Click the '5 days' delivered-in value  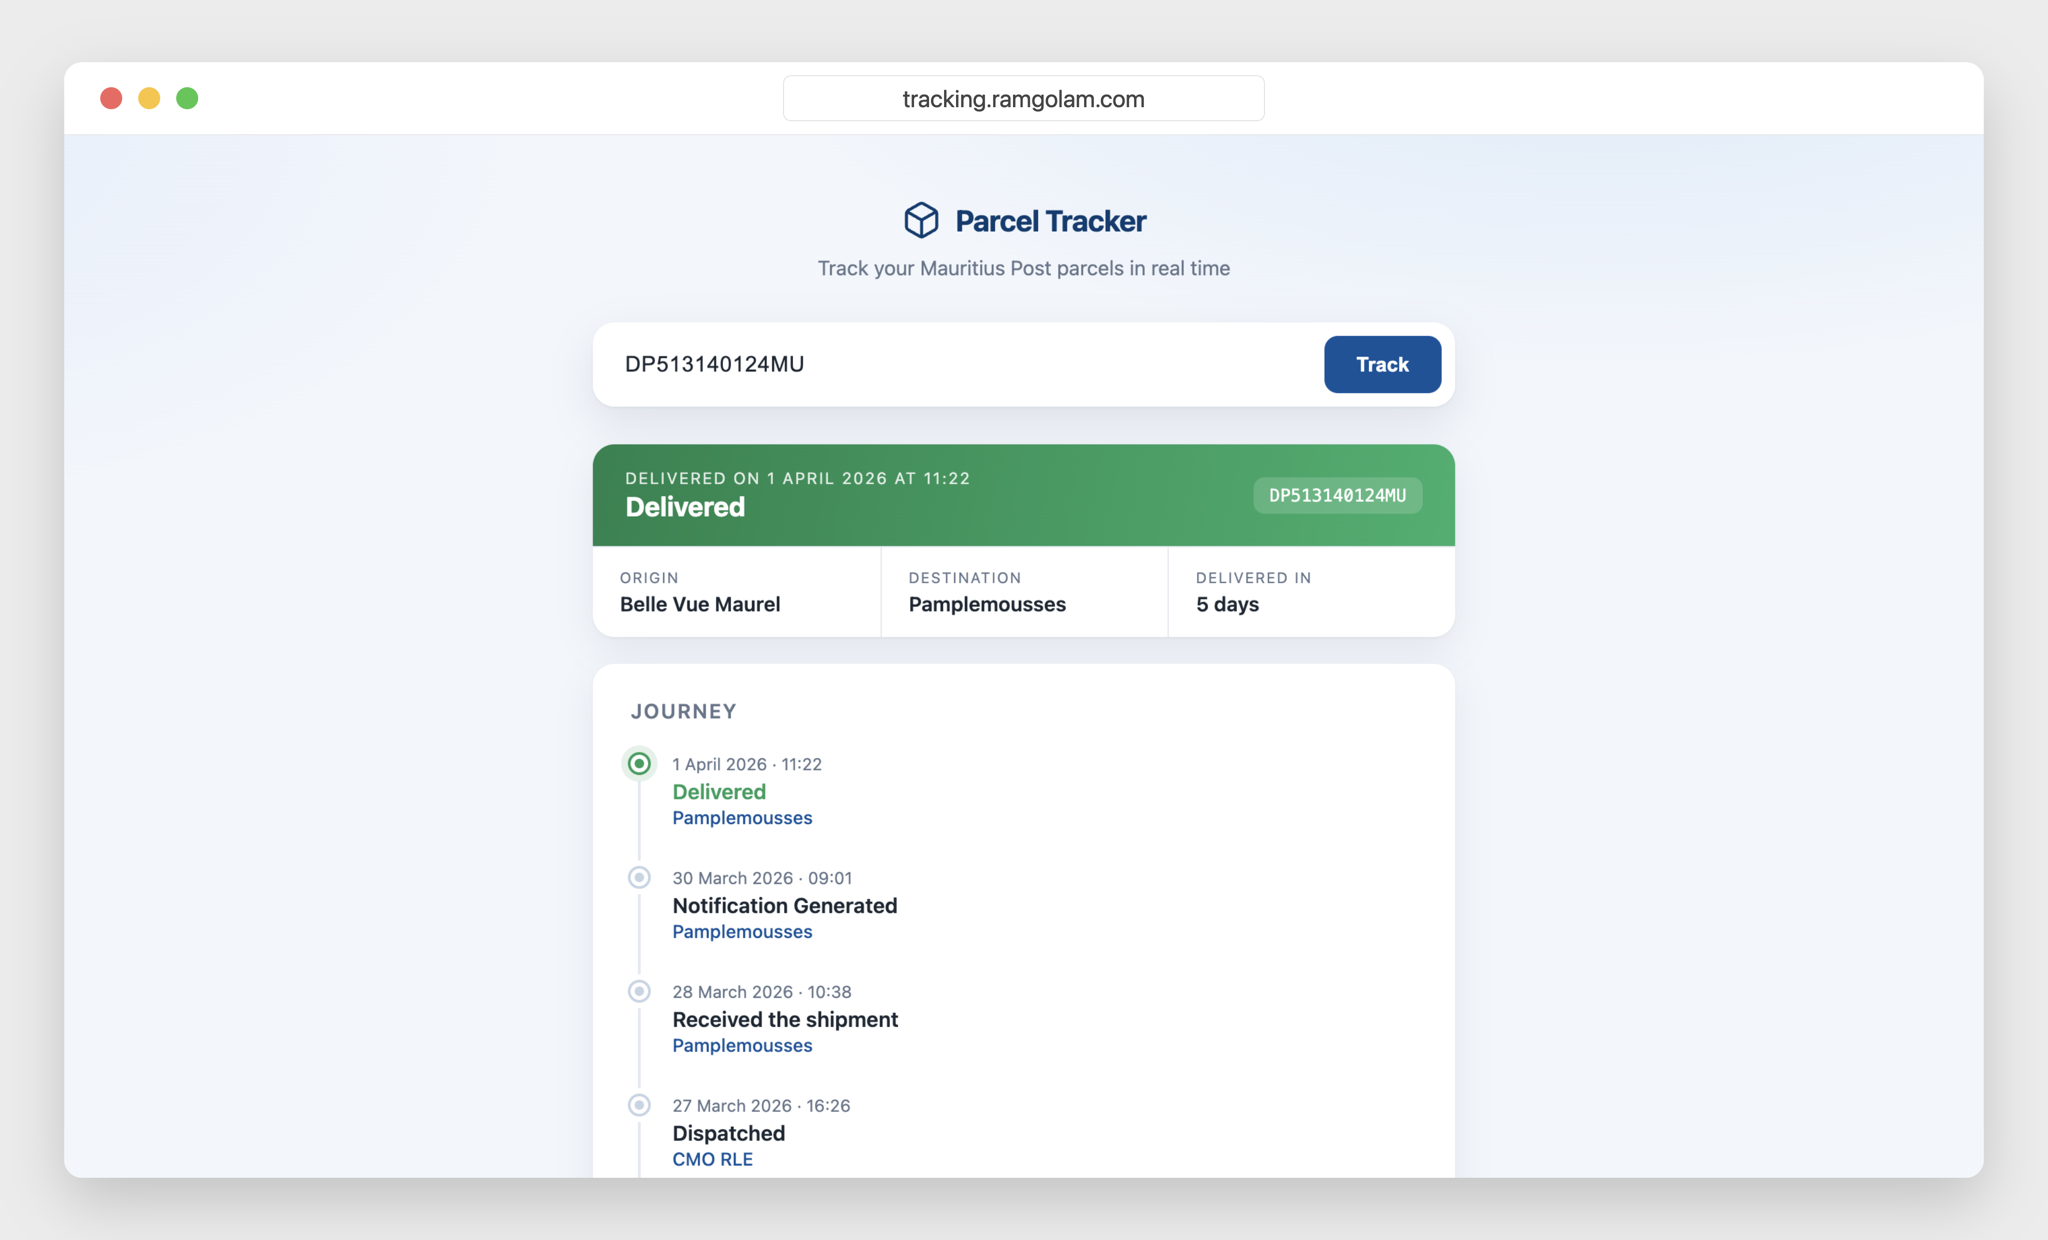(1227, 604)
